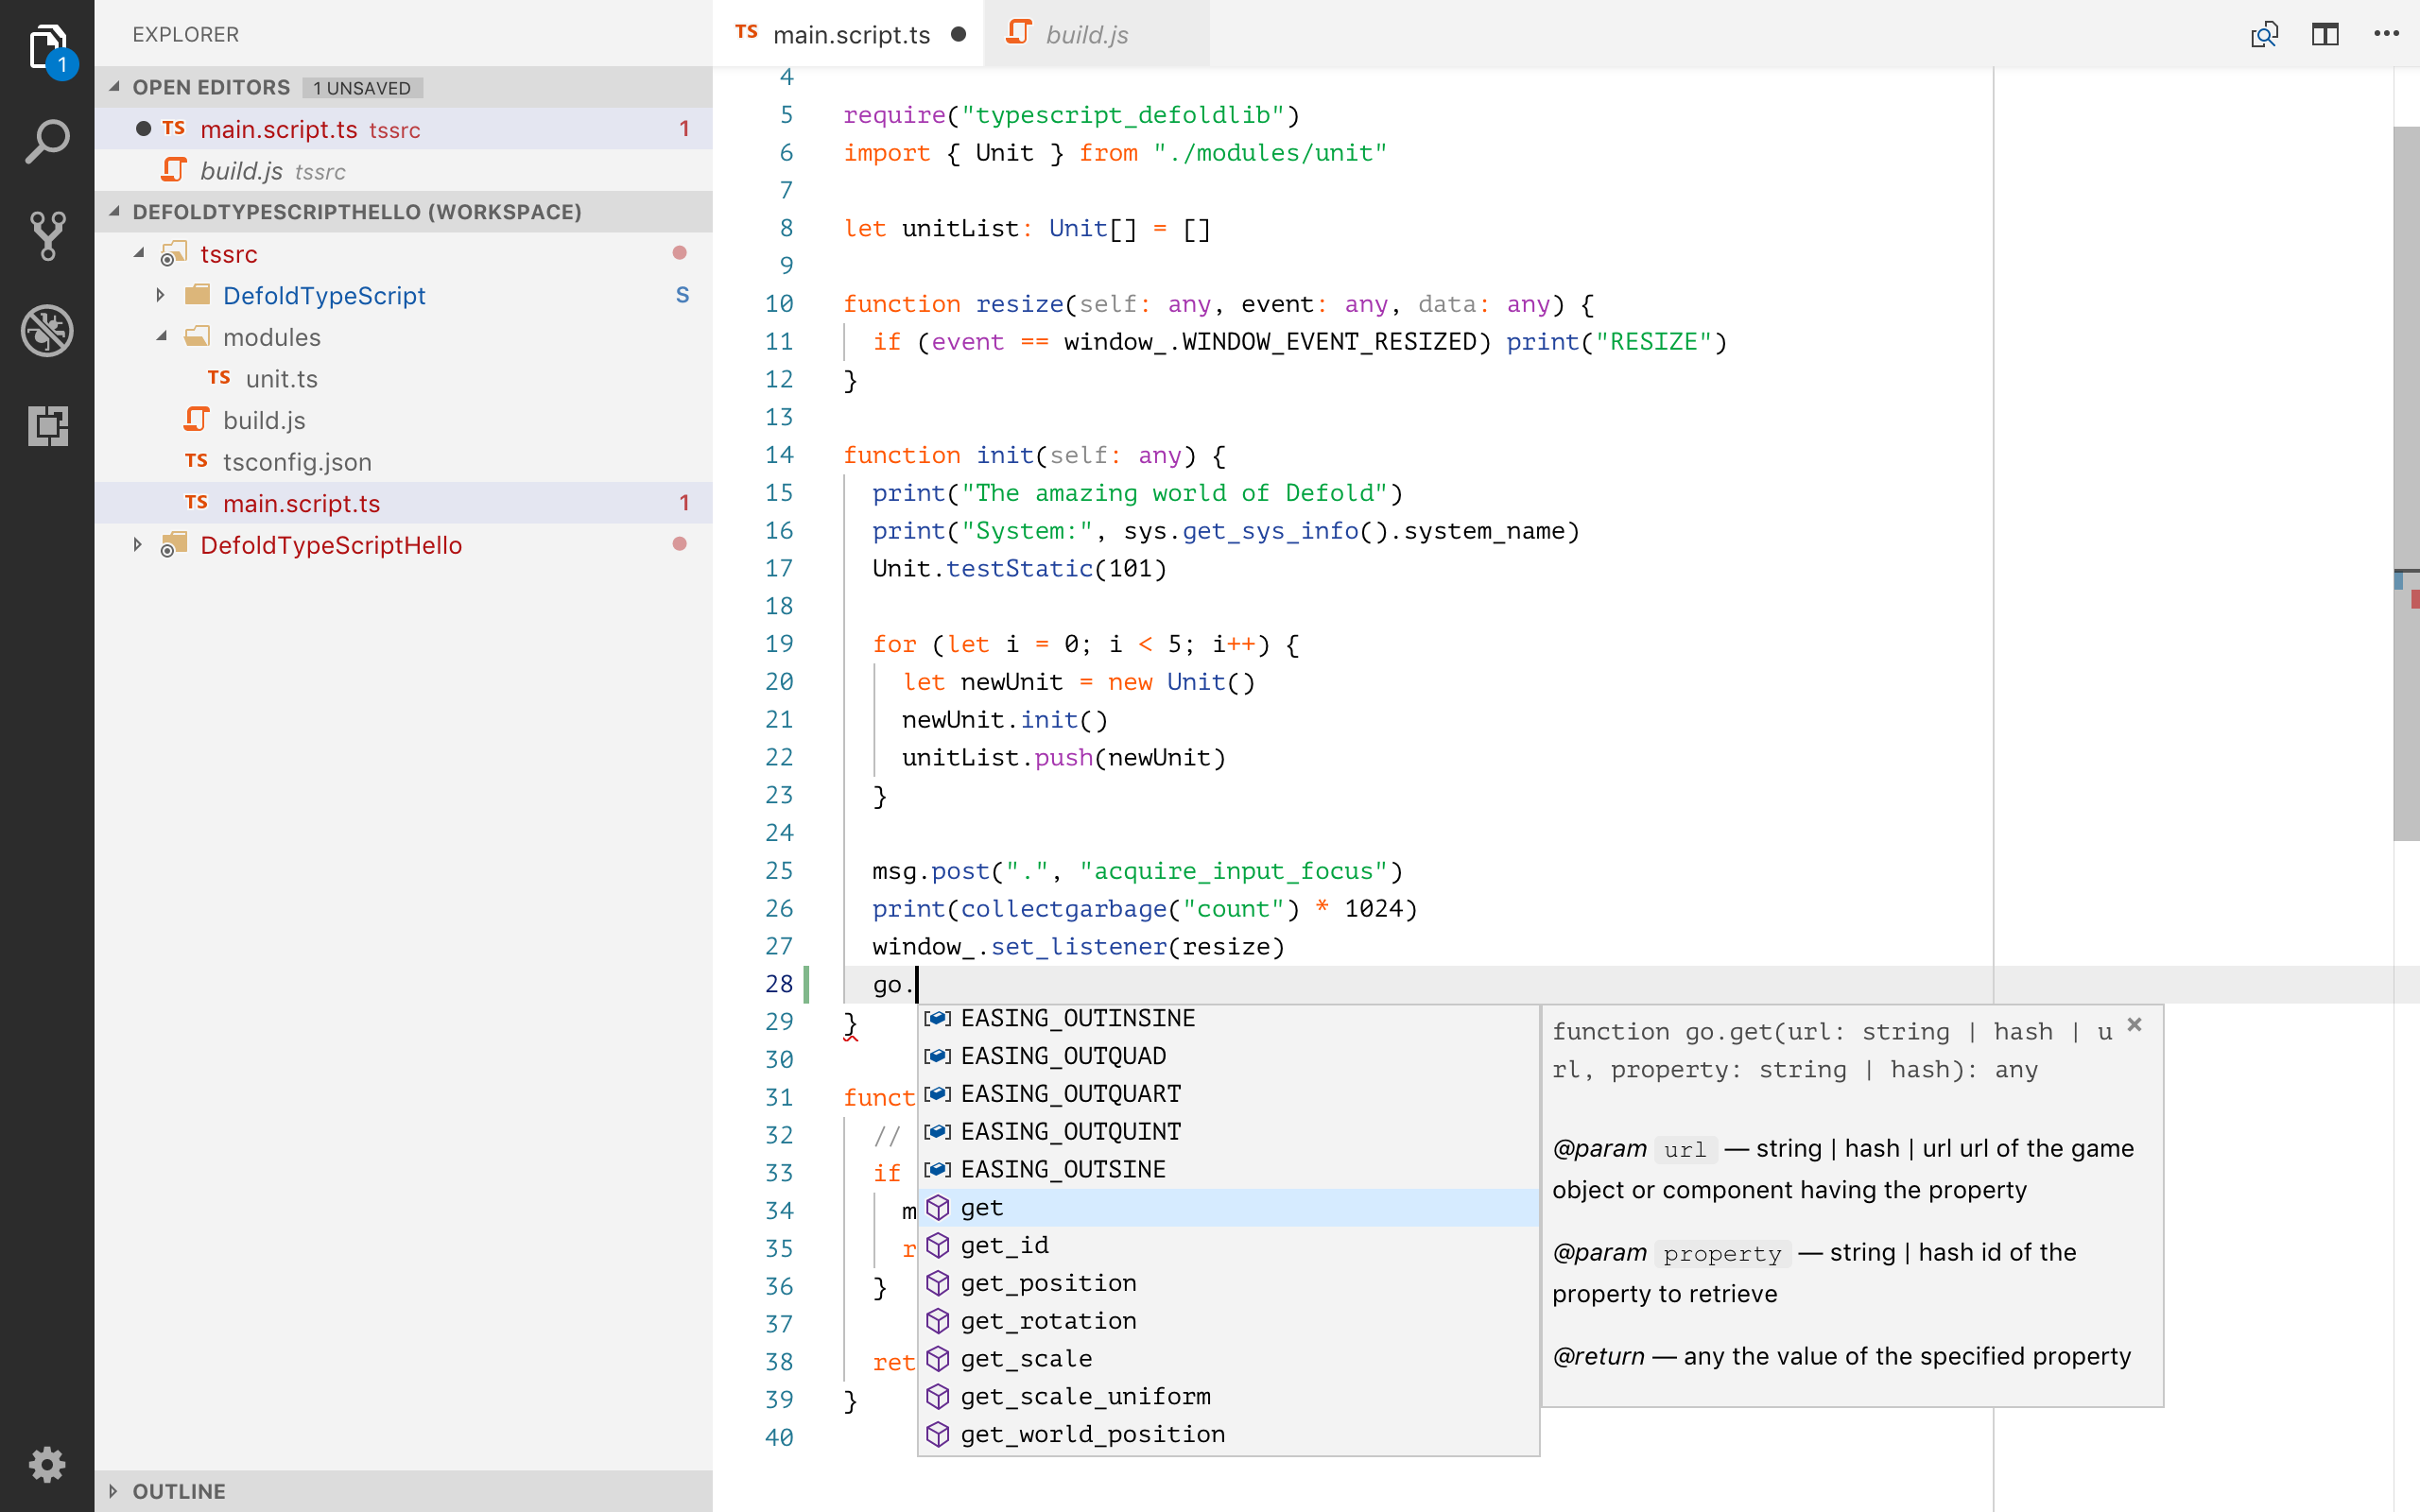Expand the DefoldTypeScript folder arrow
This screenshot has height=1512, width=2420.
[x=160, y=295]
